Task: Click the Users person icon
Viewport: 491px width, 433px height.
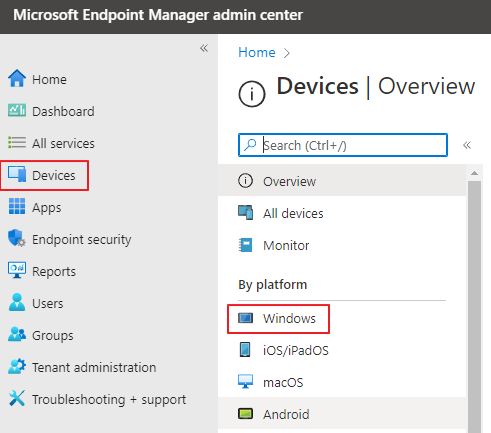Action: [x=17, y=302]
